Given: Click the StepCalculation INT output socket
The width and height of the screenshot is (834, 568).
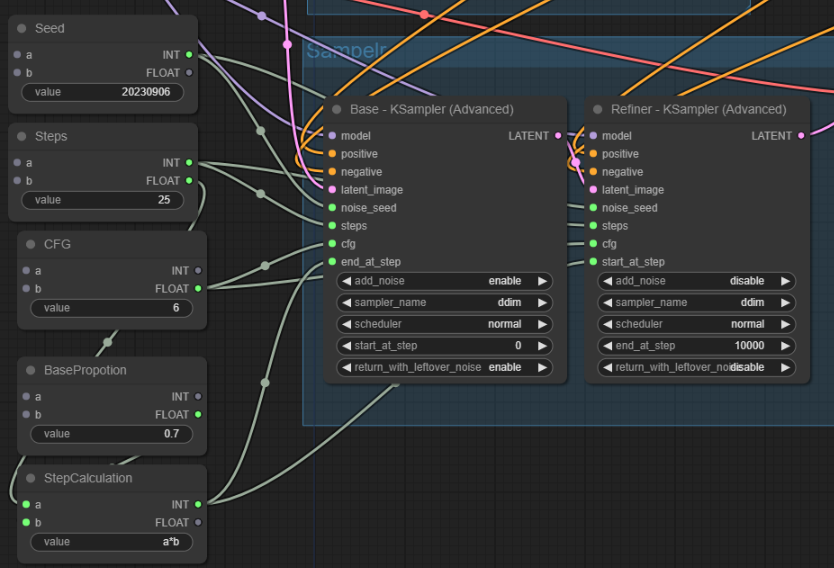Looking at the screenshot, I should (198, 505).
